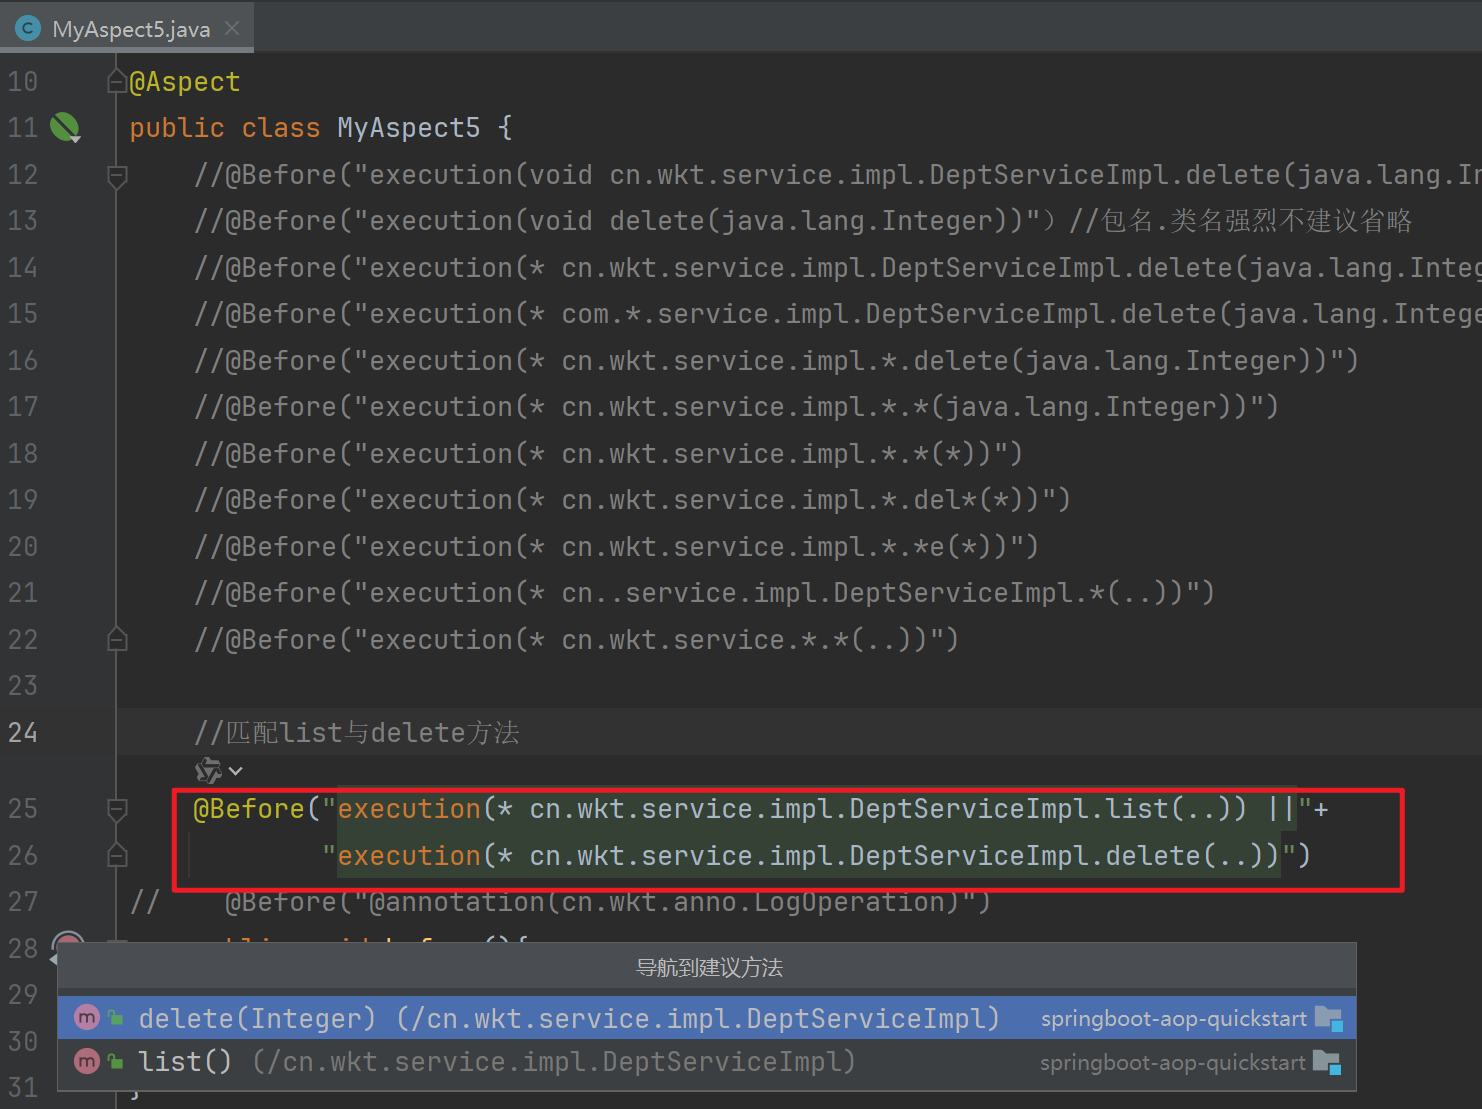Collapse the comment block fold at line 12
This screenshot has width=1482, height=1109.
tap(117, 176)
